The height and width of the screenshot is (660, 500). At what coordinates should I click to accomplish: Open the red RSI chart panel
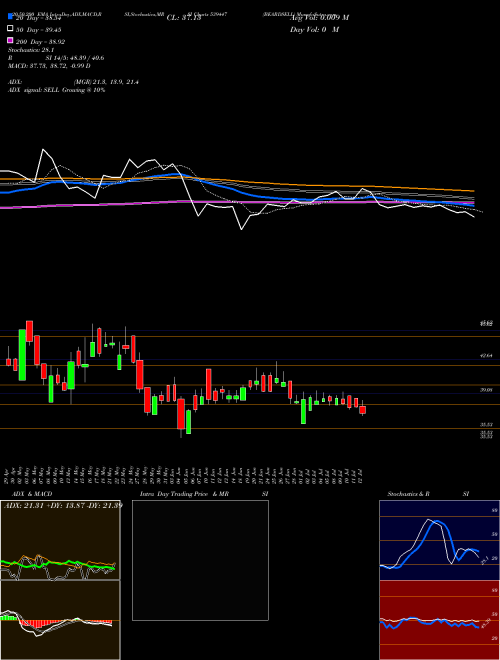click(439, 620)
